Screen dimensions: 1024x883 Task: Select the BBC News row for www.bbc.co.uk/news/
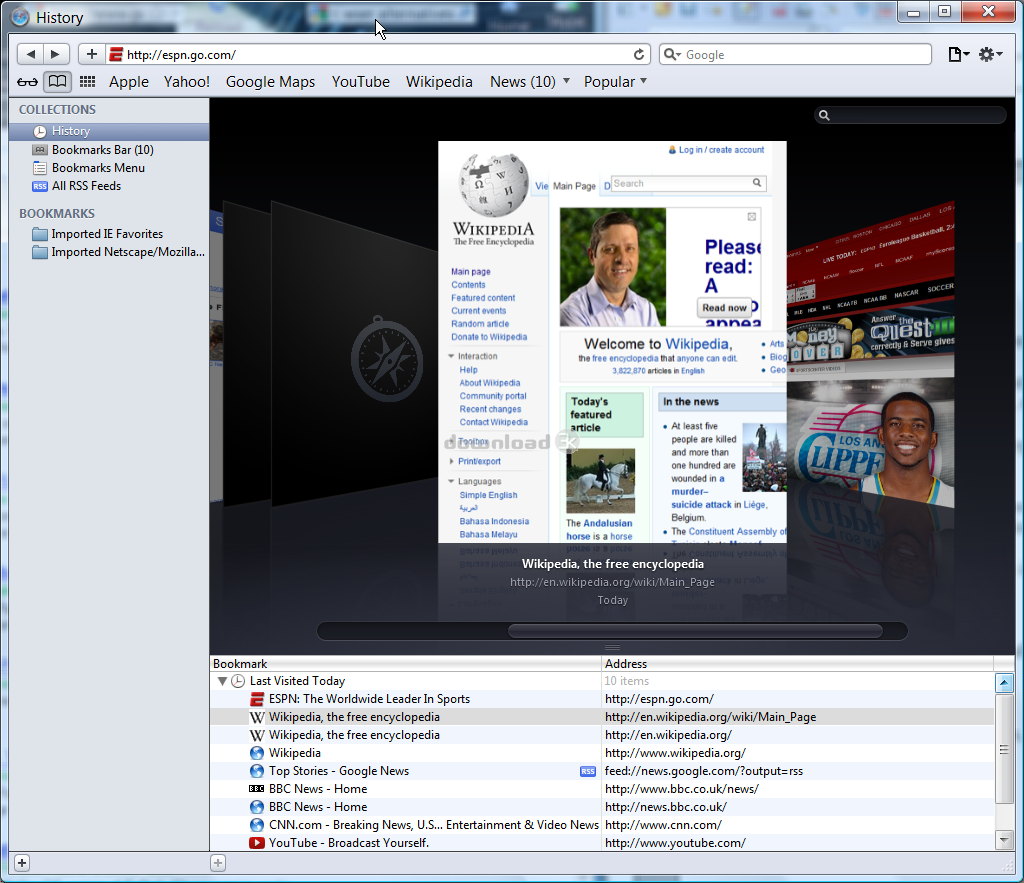point(601,789)
